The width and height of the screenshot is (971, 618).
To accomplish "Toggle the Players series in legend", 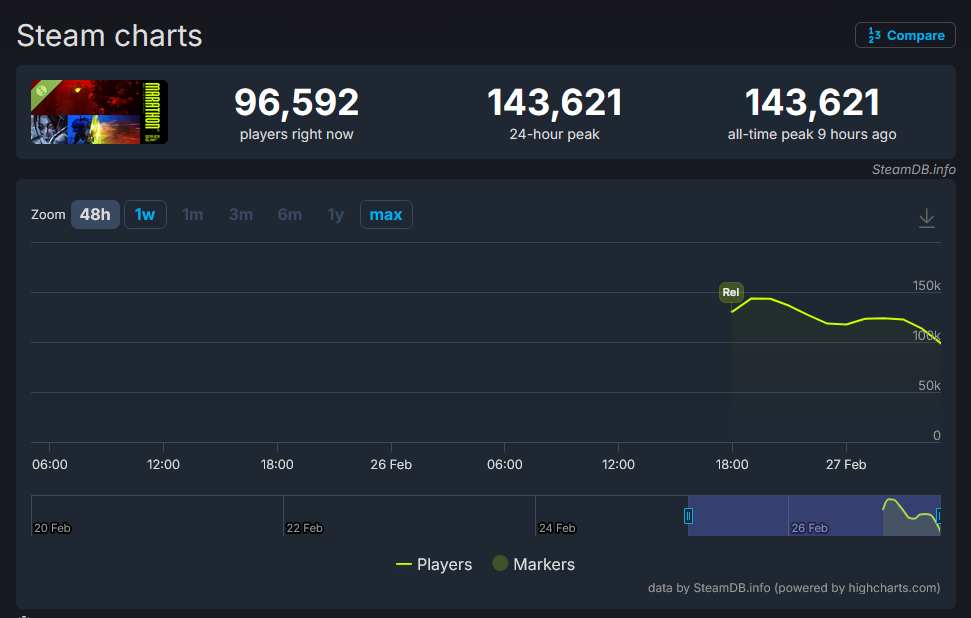I will tap(434, 564).
